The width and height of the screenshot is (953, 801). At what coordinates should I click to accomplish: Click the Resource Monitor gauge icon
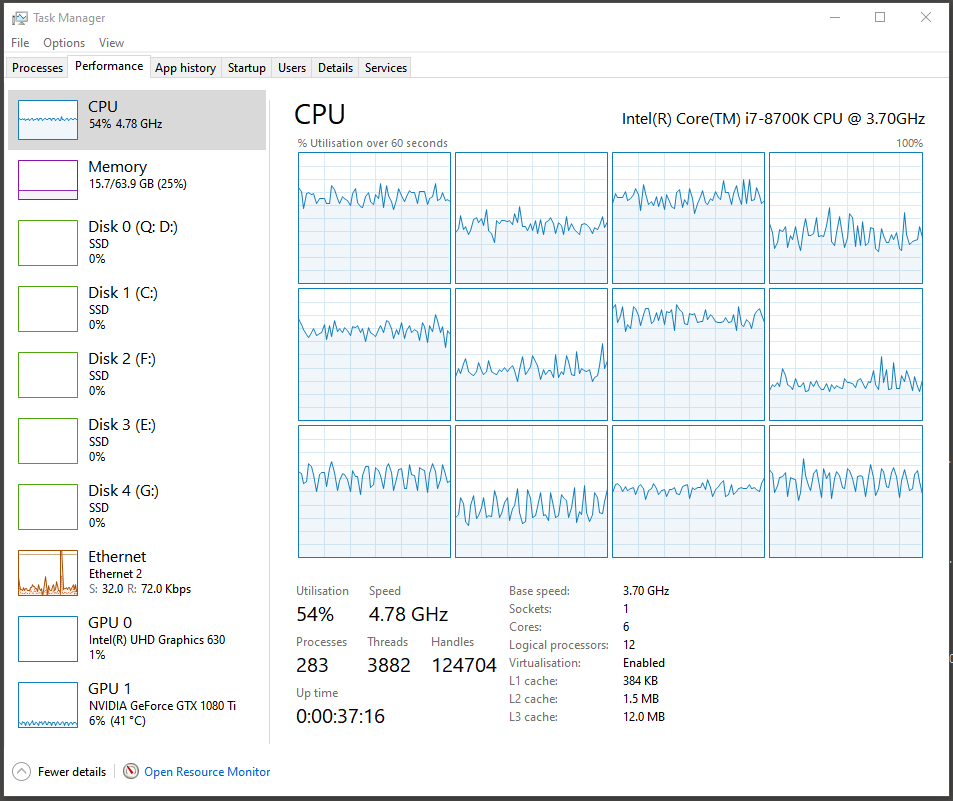pyautogui.click(x=131, y=771)
